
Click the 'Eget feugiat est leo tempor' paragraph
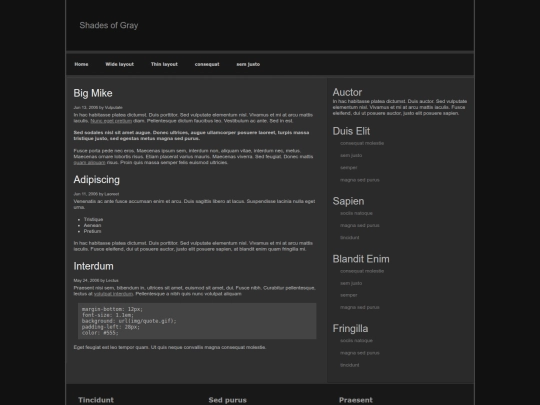[169, 347]
